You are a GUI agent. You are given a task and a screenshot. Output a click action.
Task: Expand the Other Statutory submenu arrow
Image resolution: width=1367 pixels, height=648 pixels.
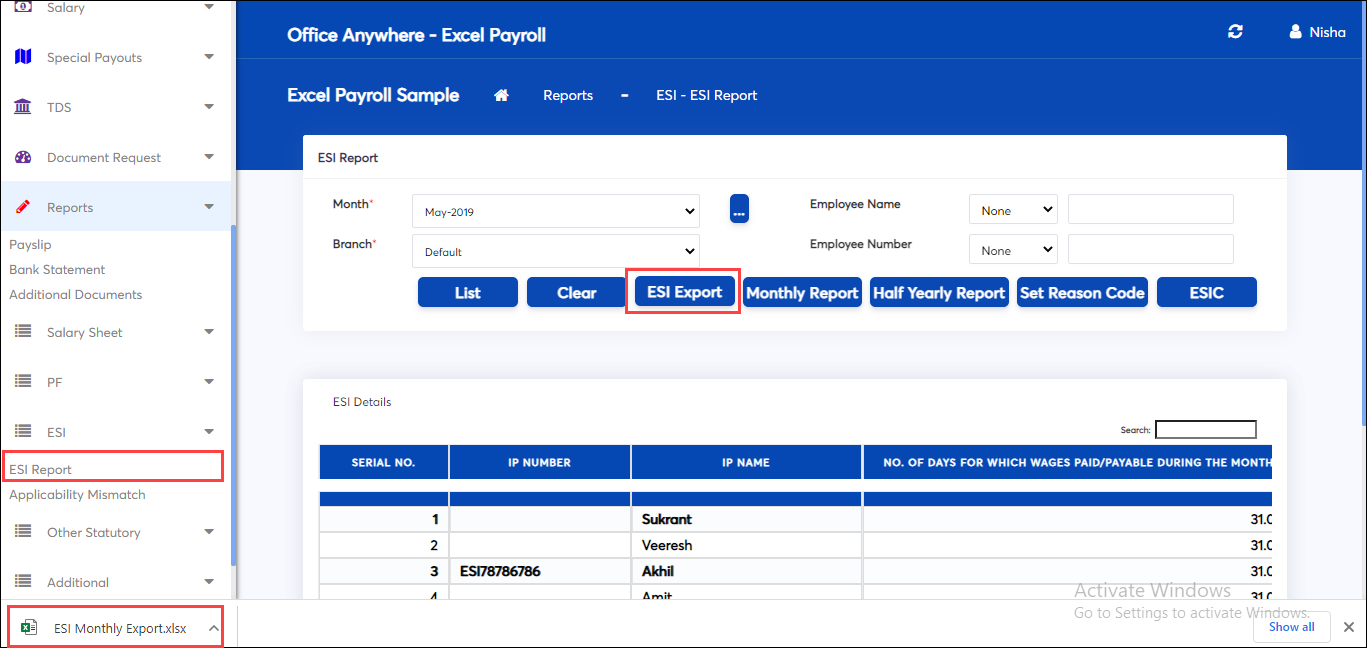pos(208,532)
